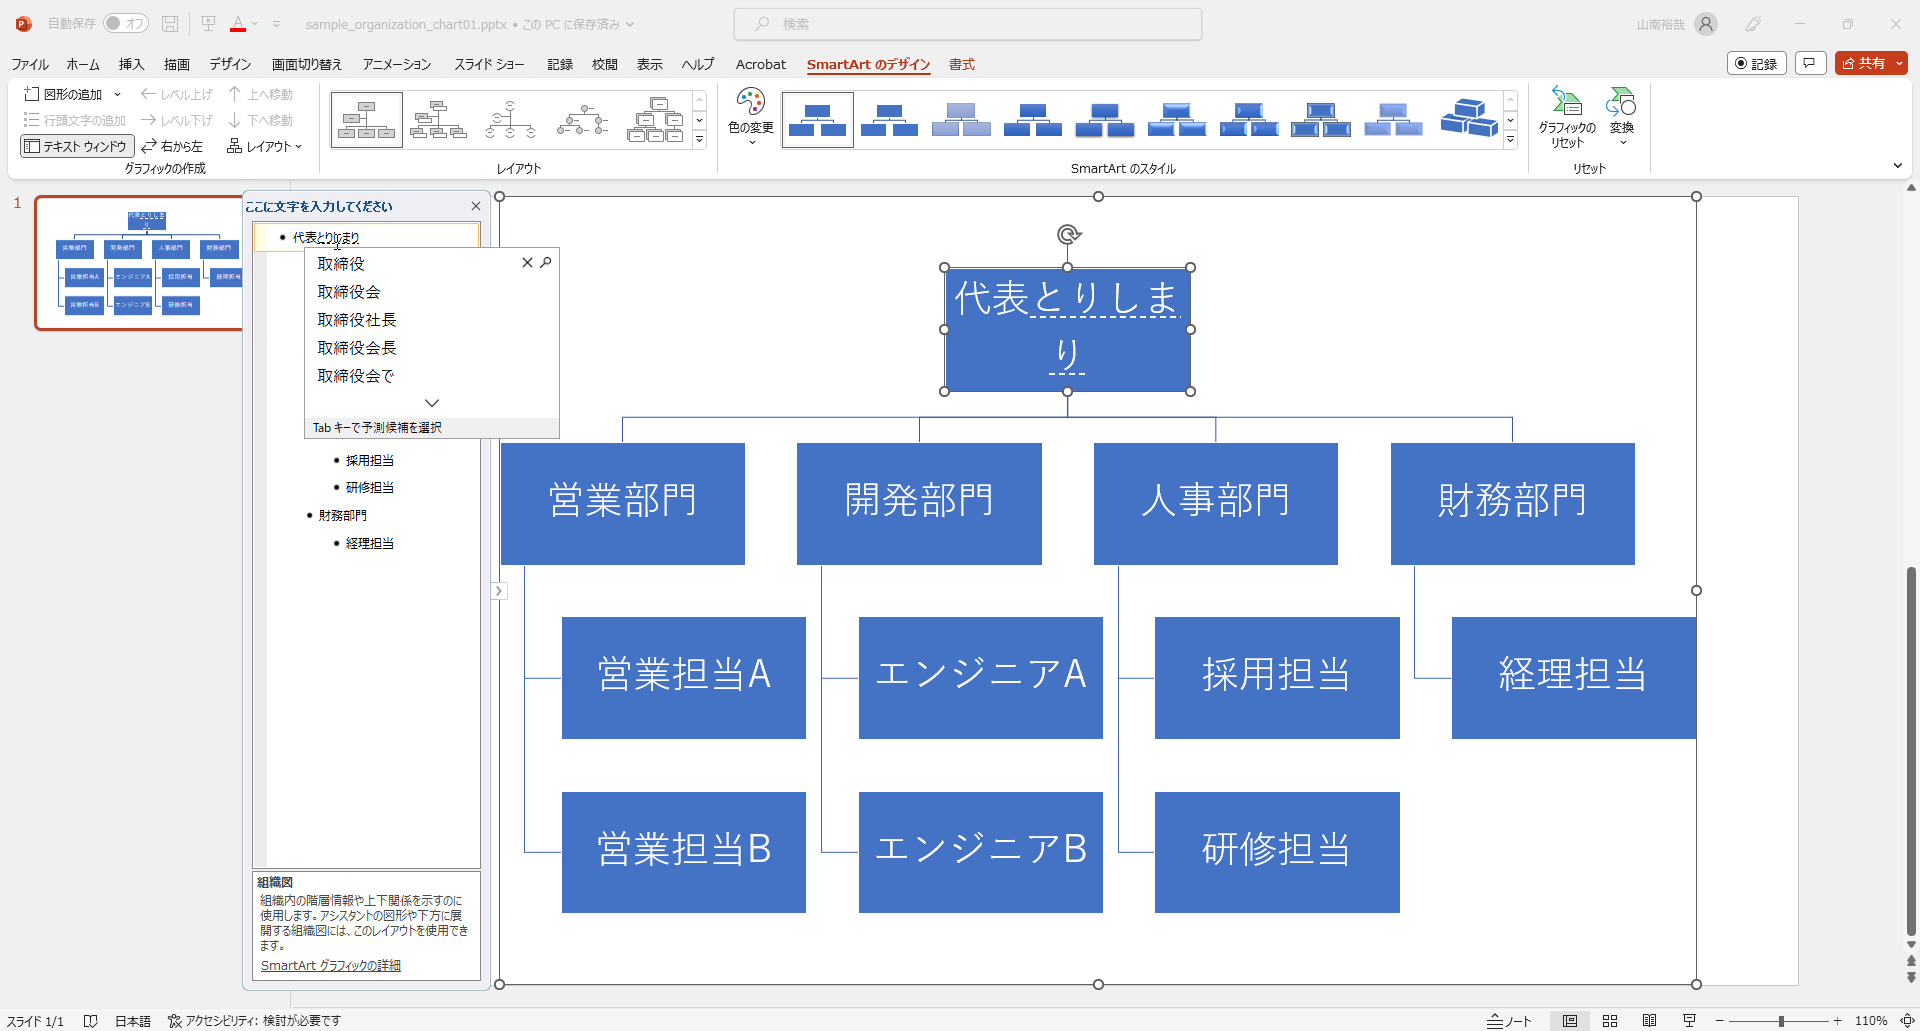The image size is (1920, 1031).
Task: Click 図形の追加 add shape icon
Action: (32, 94)
